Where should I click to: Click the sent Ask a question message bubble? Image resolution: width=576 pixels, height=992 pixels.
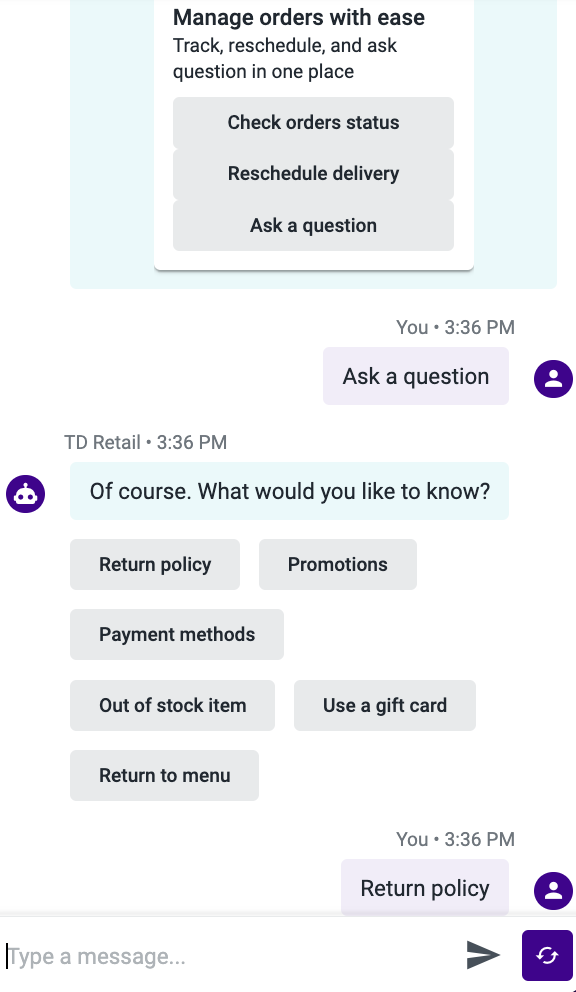416,376
